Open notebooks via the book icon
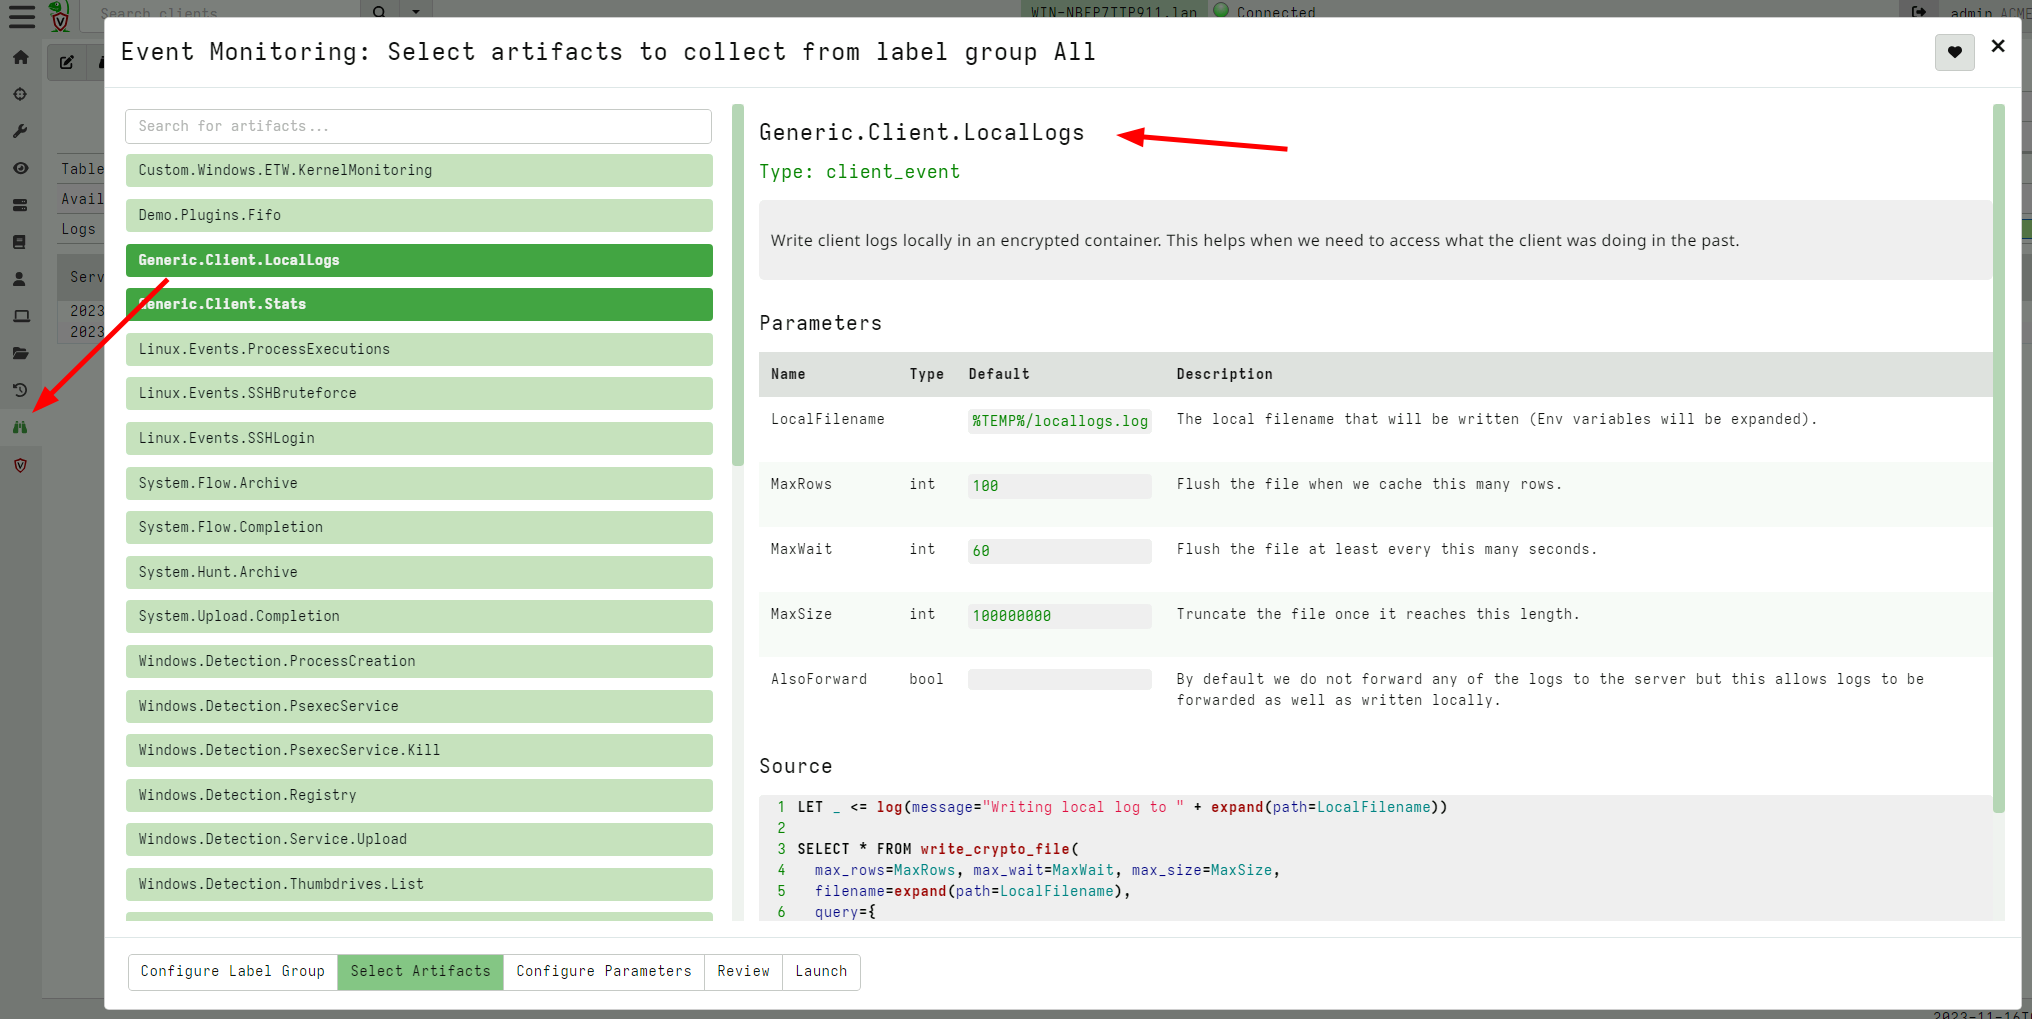This screenshot has width=2032, height=1019. coord(21,241)
